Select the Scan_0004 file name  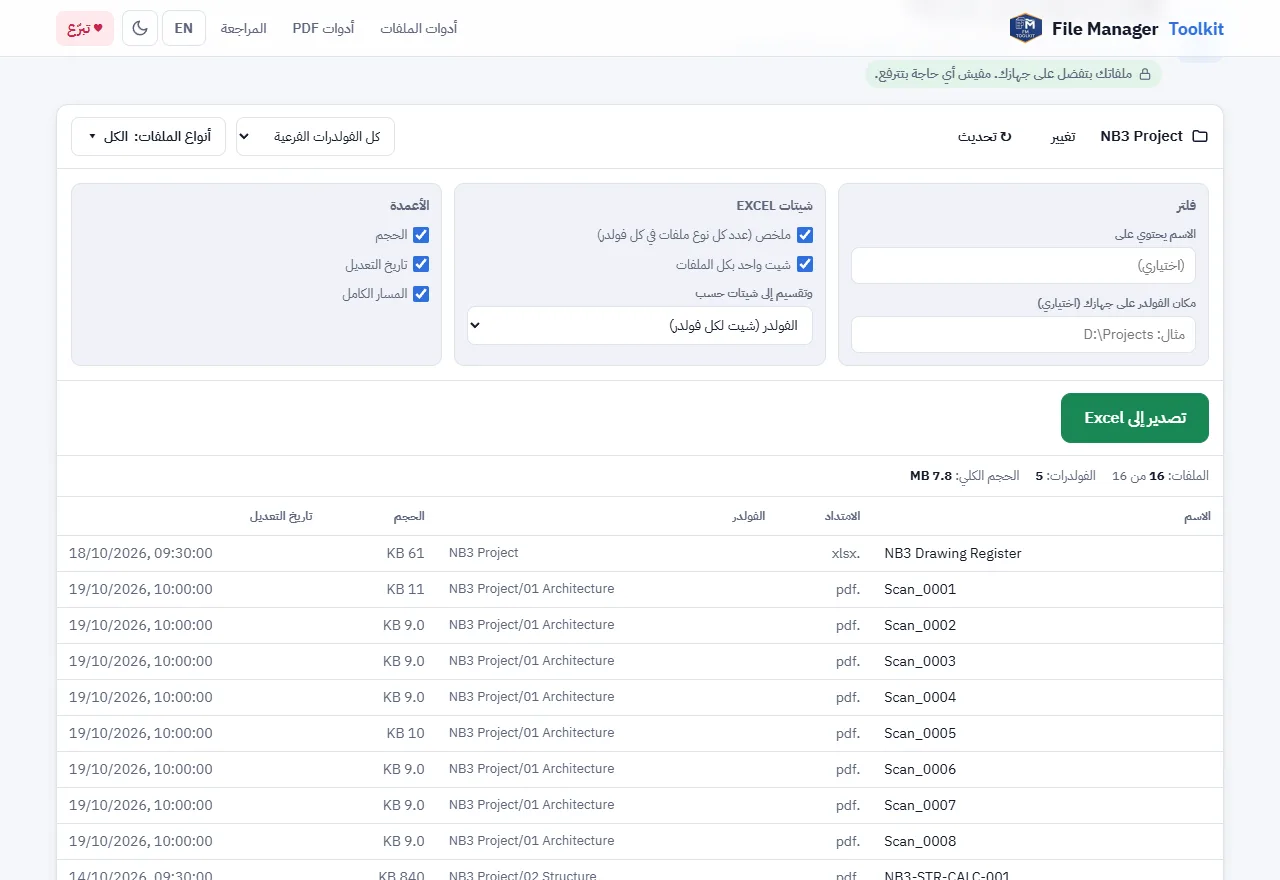920,697
